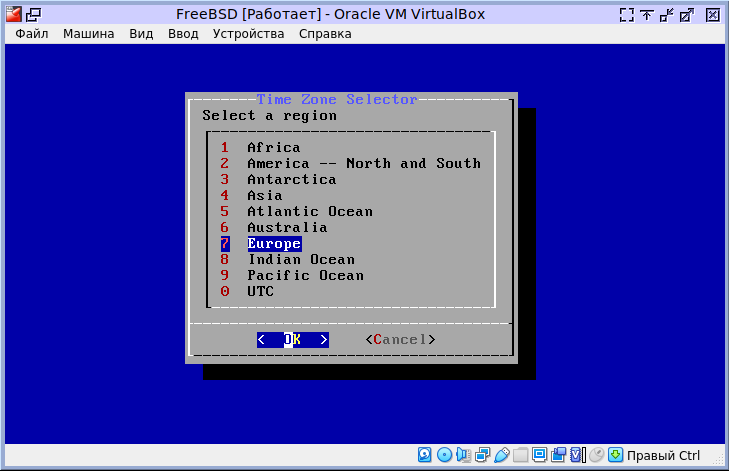Click the display settings monitor icon
This screenshot has height=471, width=729.
tap(539, 455)
